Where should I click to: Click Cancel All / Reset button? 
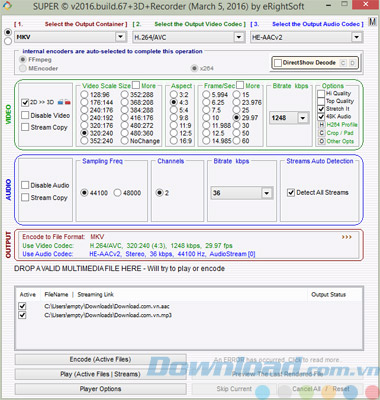click(x=321, y=389)
